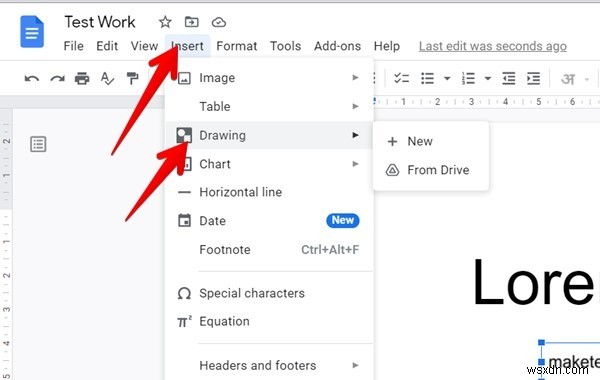The height and width of the screenshot is (380, 600).
Task: Click the Move to folder icon
Action: tap(191, 22)
